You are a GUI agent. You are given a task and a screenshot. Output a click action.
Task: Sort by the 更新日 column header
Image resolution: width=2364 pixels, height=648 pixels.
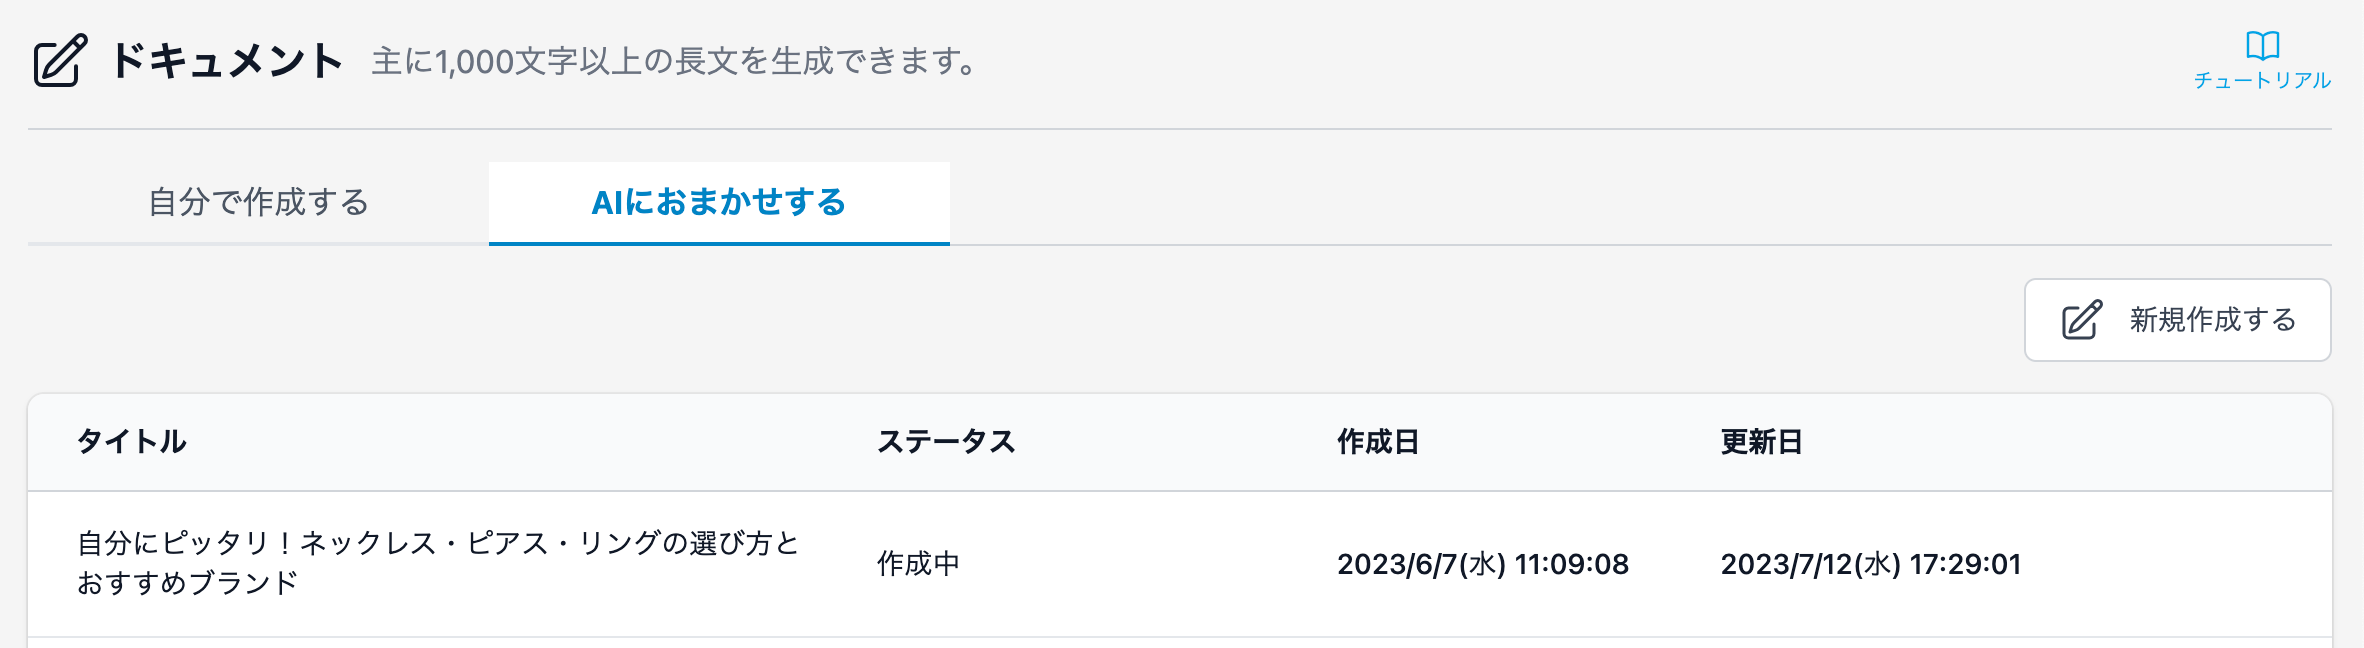point(1761,442)
